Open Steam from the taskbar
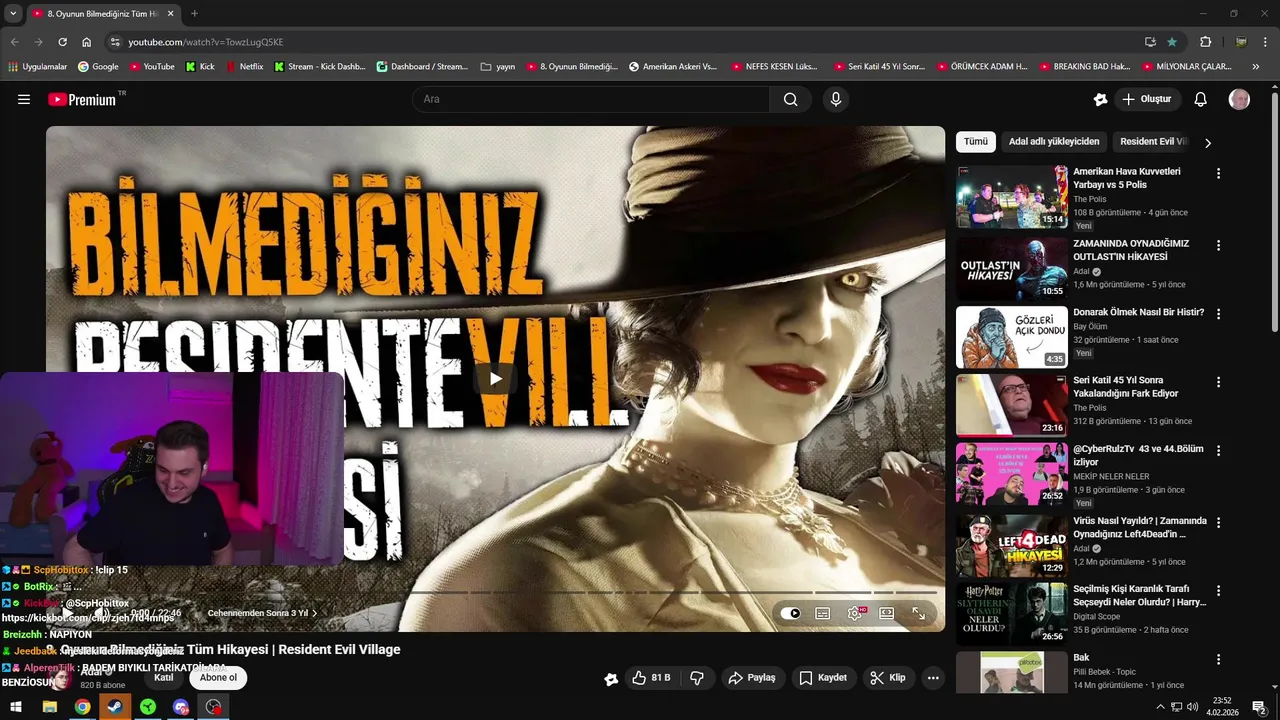1280x720 pixels. coord(115,707)
